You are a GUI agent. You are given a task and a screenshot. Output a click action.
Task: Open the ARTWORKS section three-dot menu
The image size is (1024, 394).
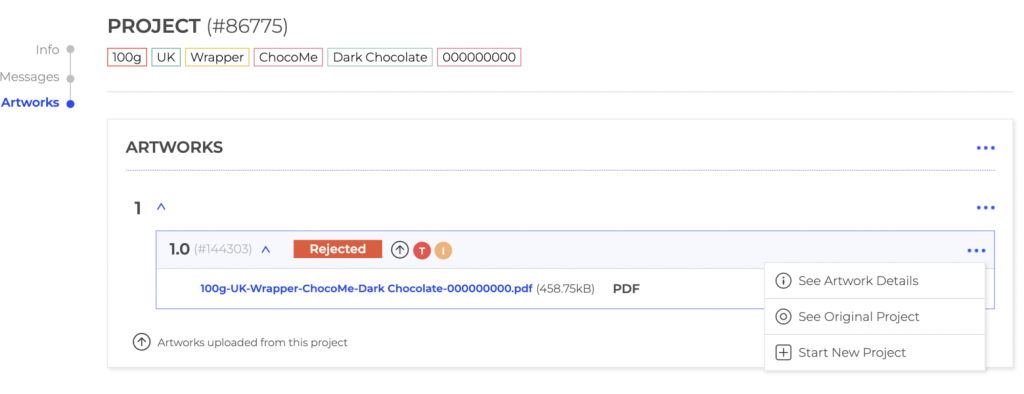[985, 148]
